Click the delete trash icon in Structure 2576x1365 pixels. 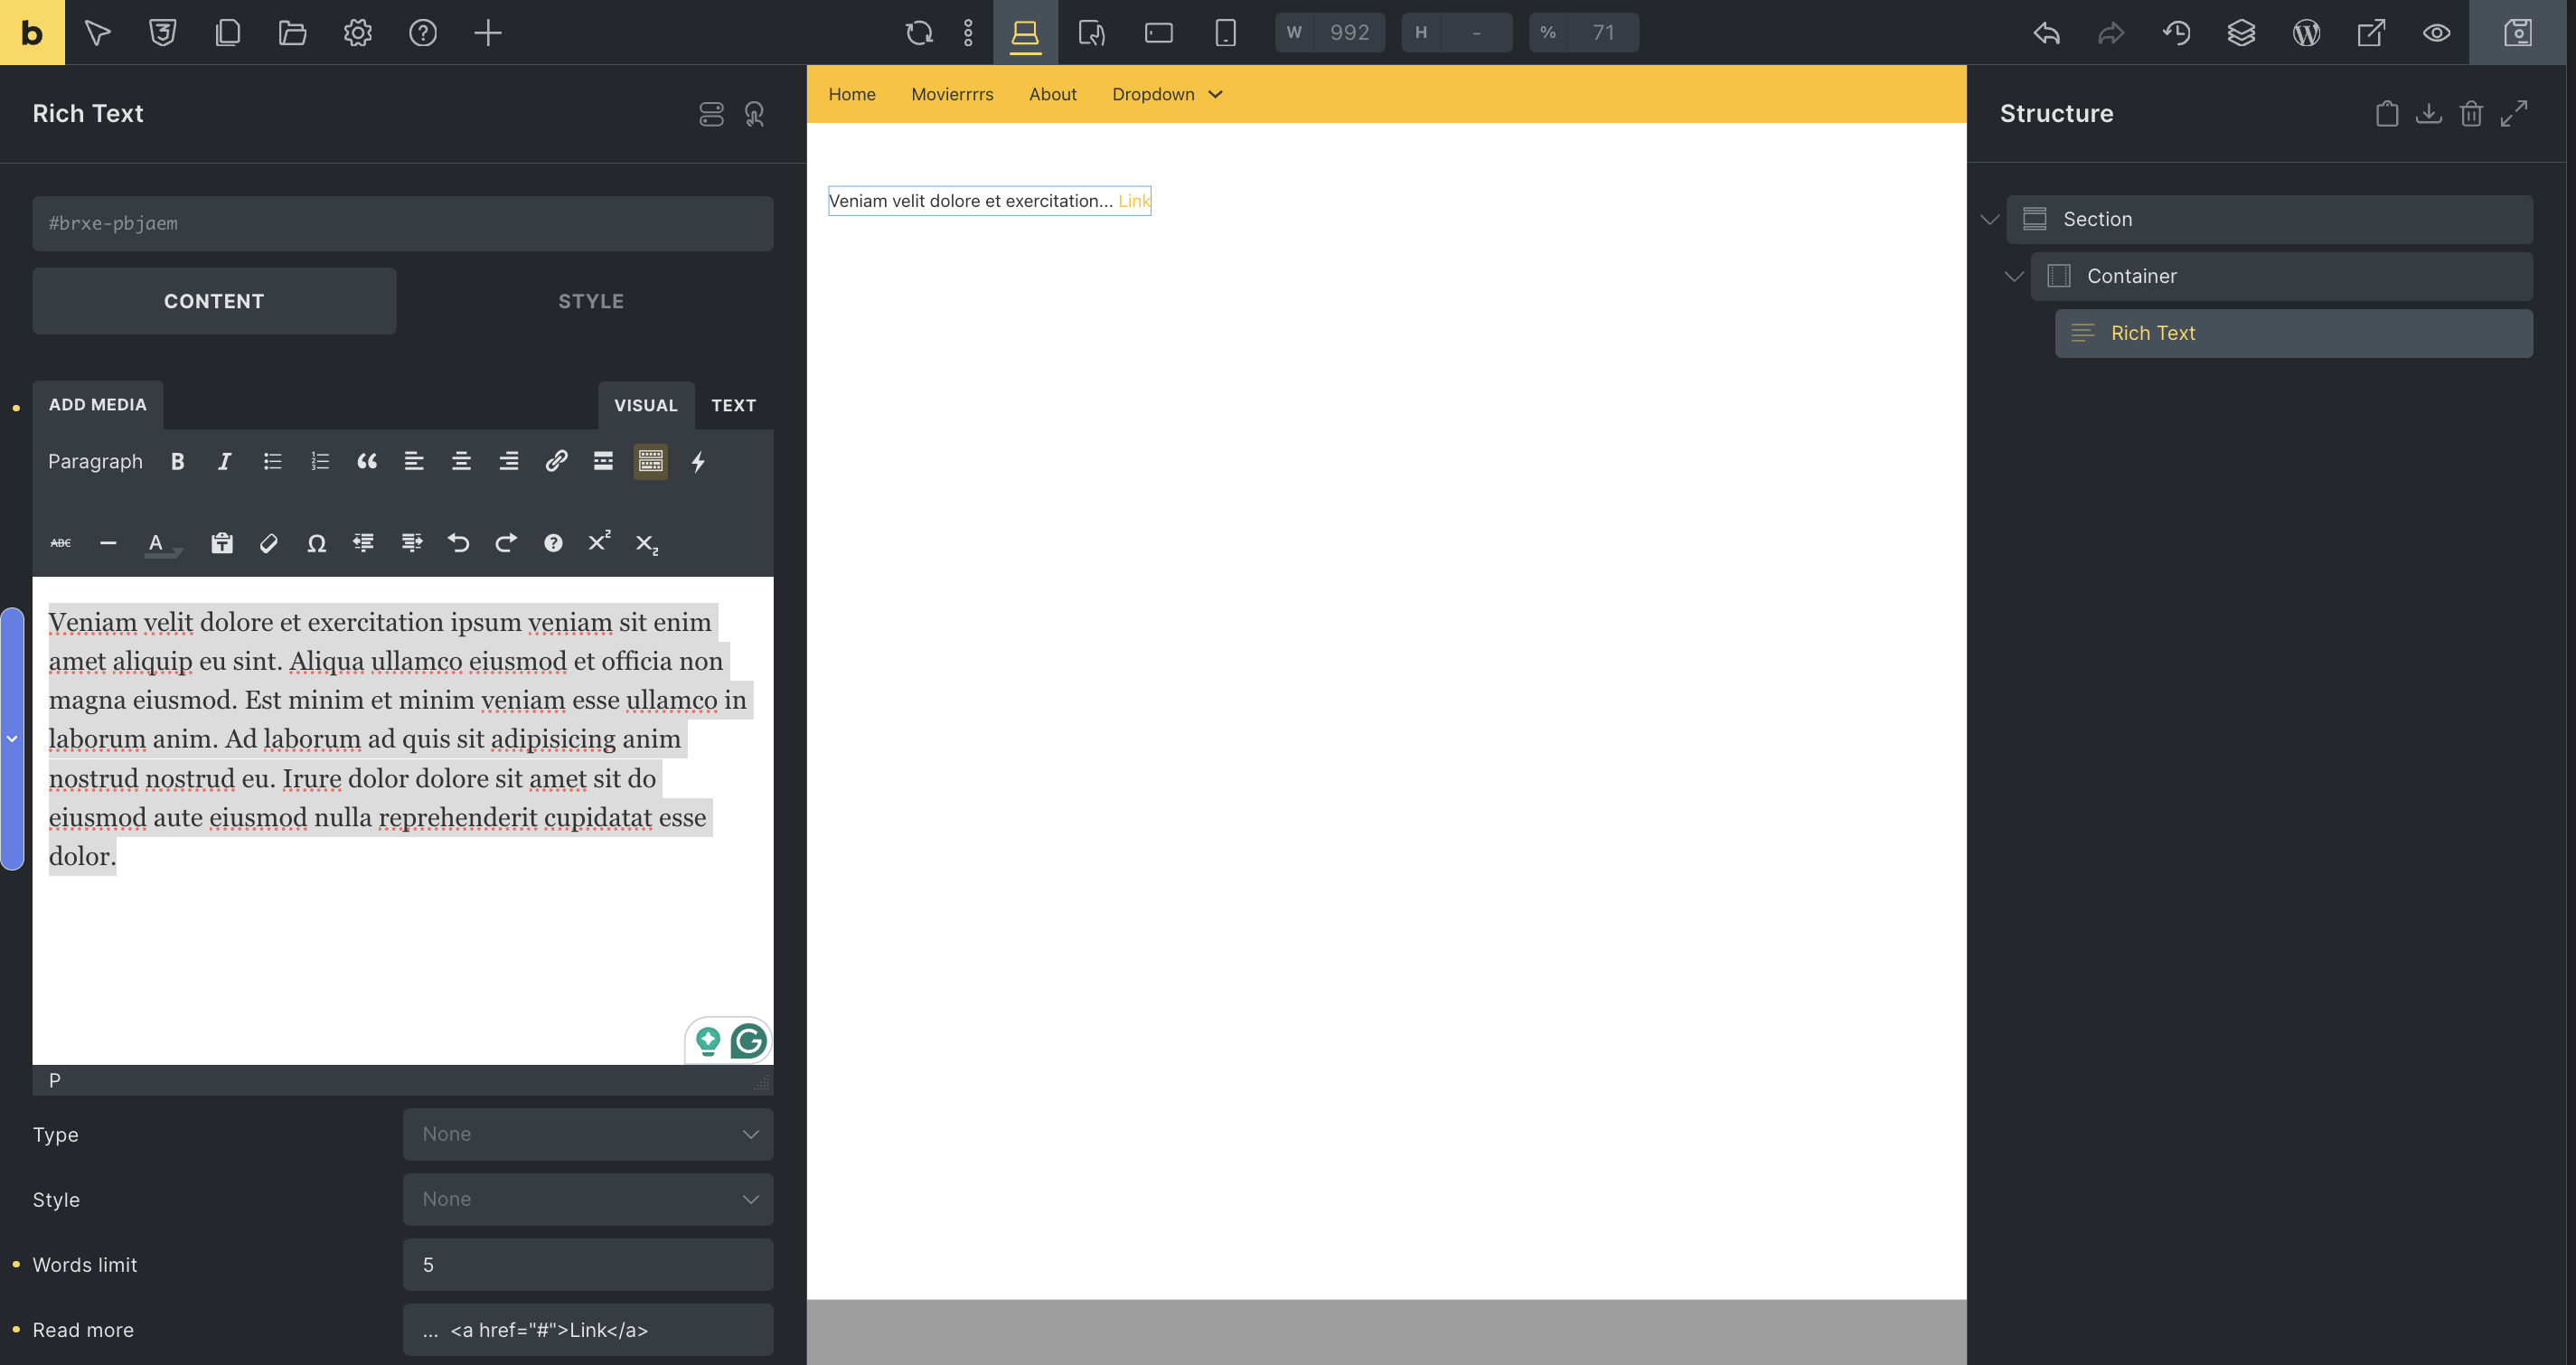point(2471,114)
